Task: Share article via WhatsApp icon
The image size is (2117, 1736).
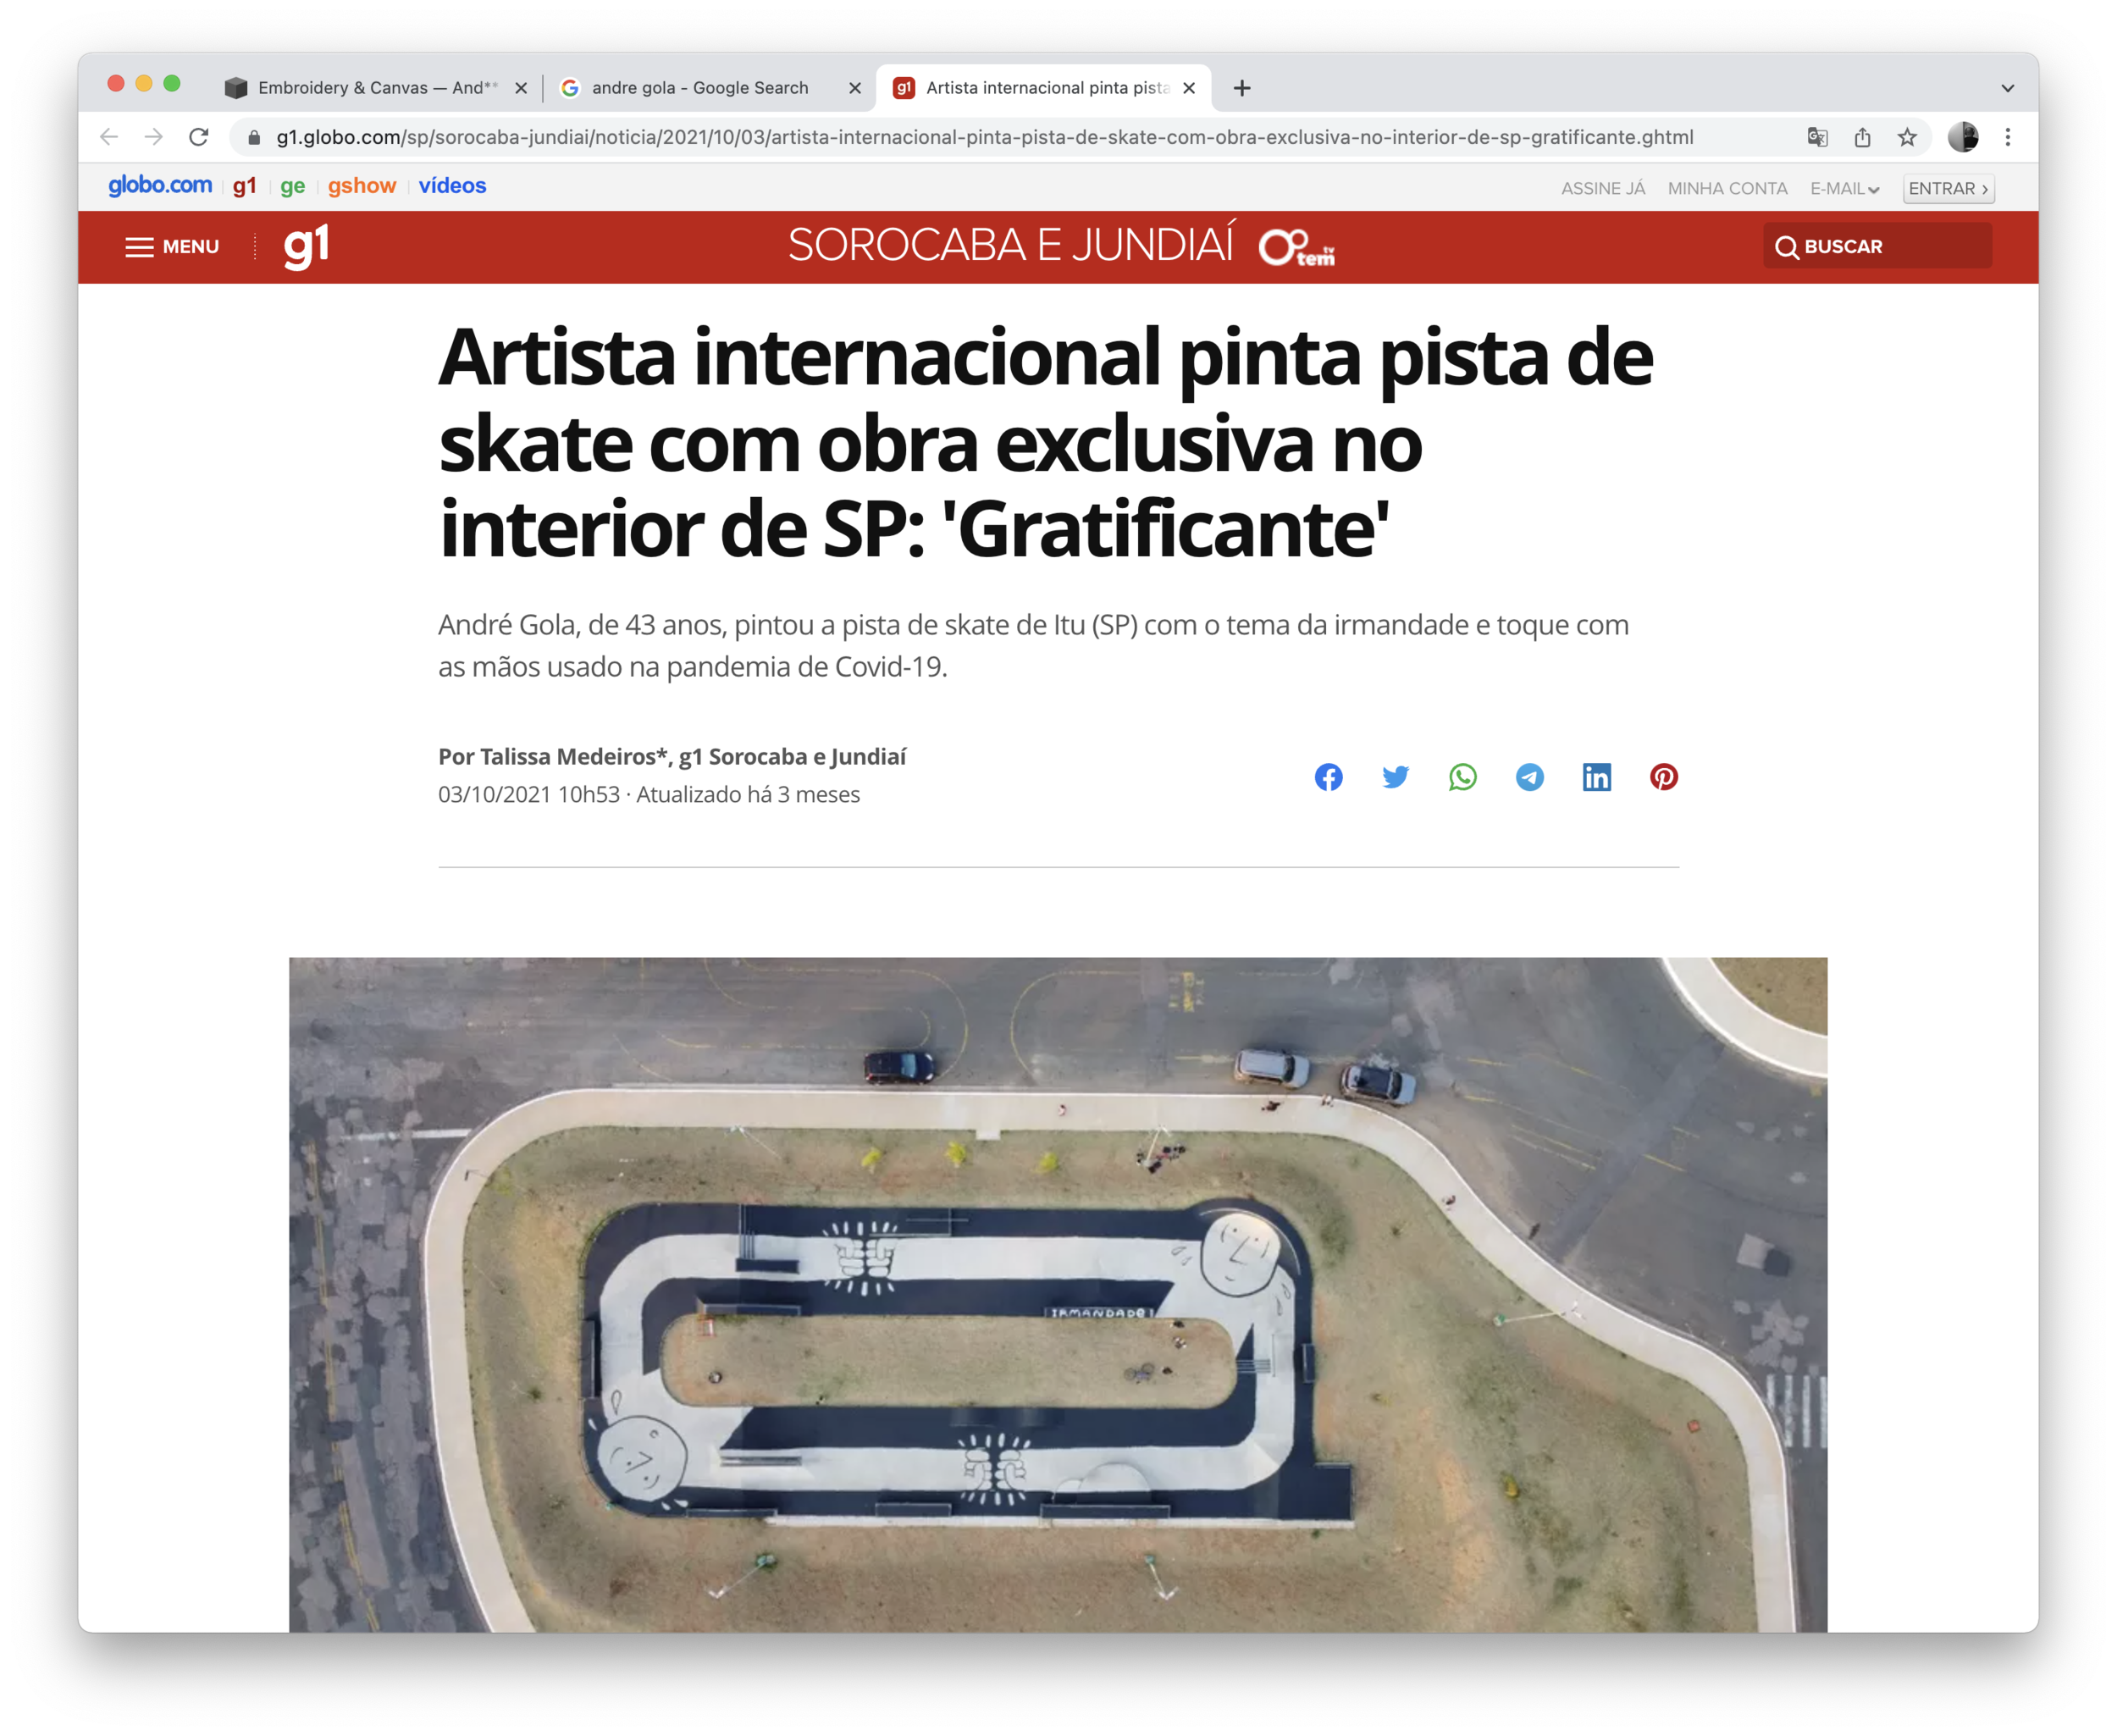Action: [1462, 777]
